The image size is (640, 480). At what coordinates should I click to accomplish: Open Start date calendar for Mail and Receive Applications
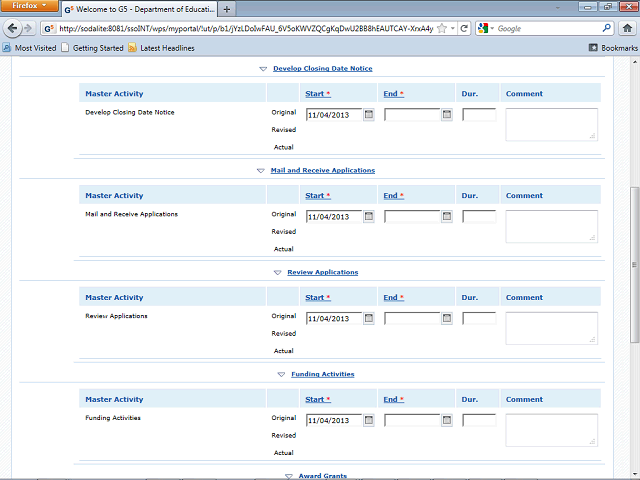[369, 216]
